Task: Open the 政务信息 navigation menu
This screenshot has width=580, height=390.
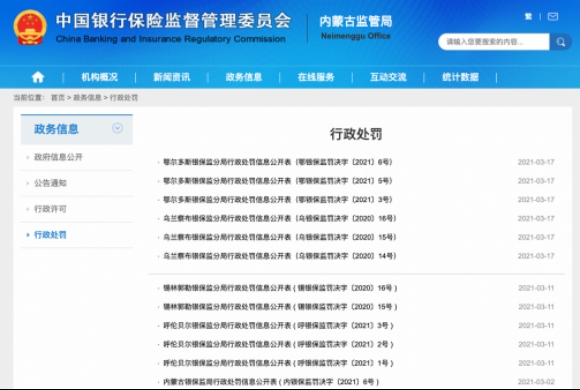Action: tap(244, 77)
